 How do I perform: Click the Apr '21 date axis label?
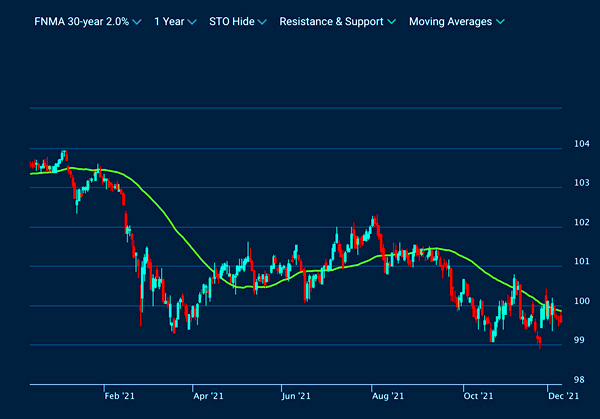coord(207,396)
